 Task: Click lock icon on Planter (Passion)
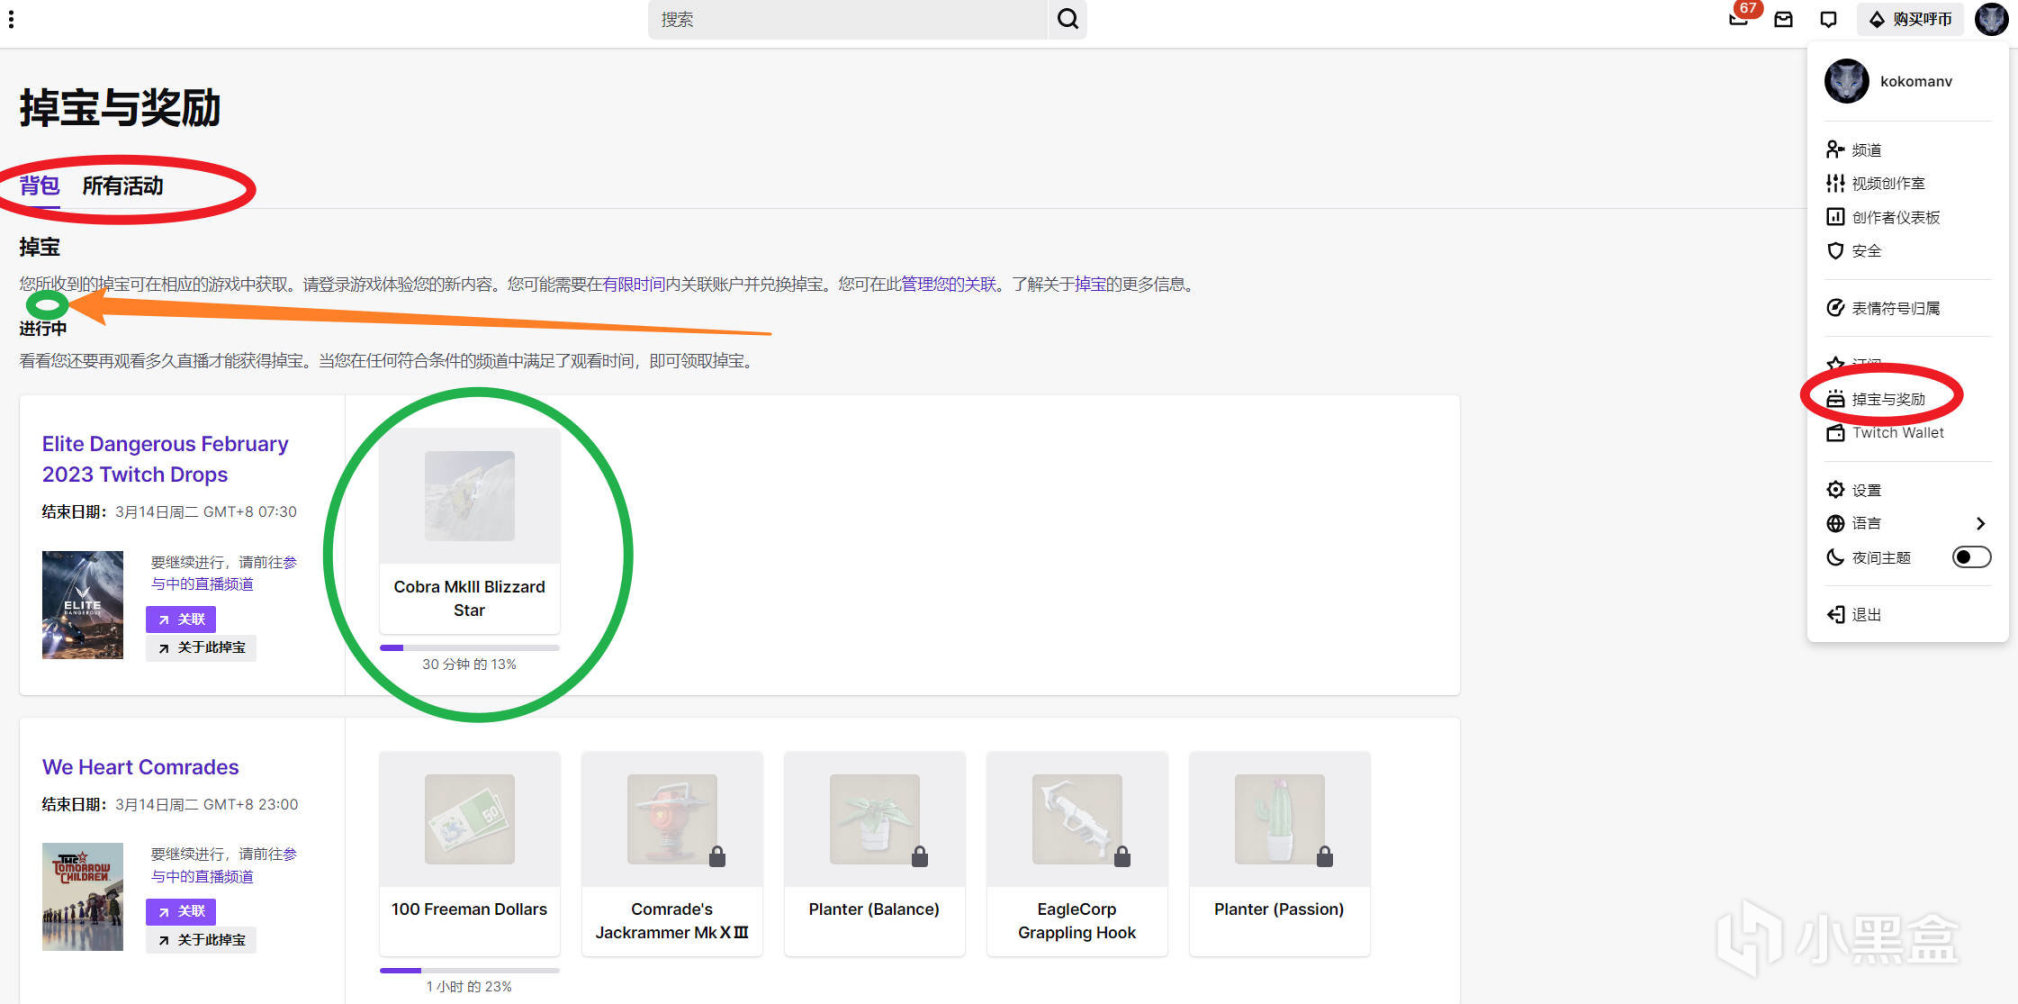pos(1325,856)
